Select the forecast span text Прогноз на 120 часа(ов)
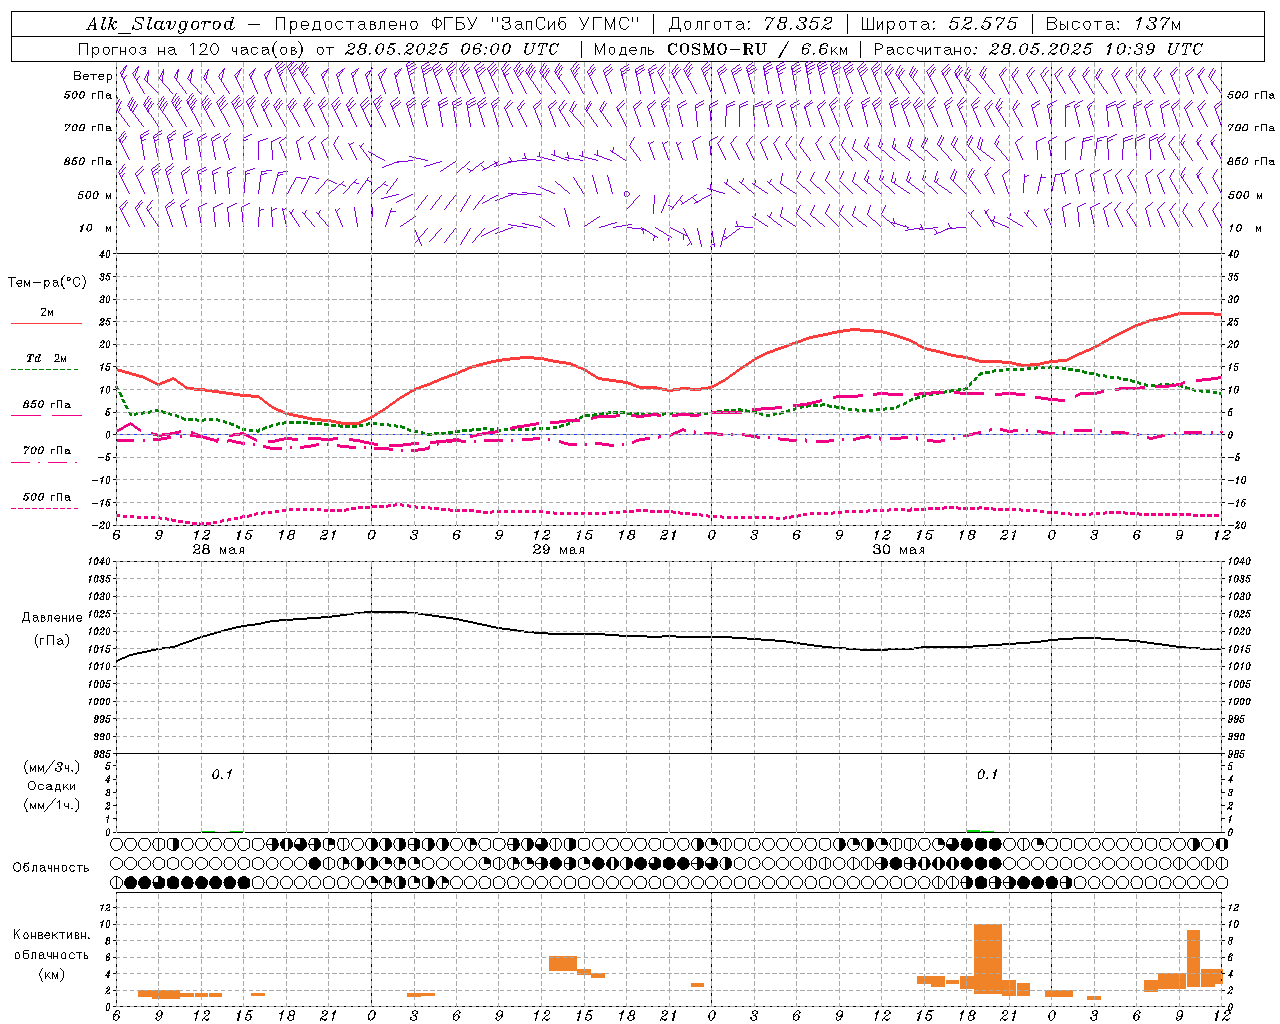This screenshot has height=1024, width=1280. (x=192, y=49)
